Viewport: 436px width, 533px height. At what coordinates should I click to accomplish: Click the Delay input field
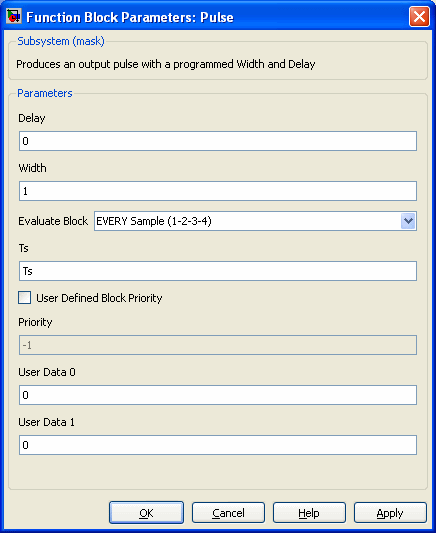click(x=218, y=141)
